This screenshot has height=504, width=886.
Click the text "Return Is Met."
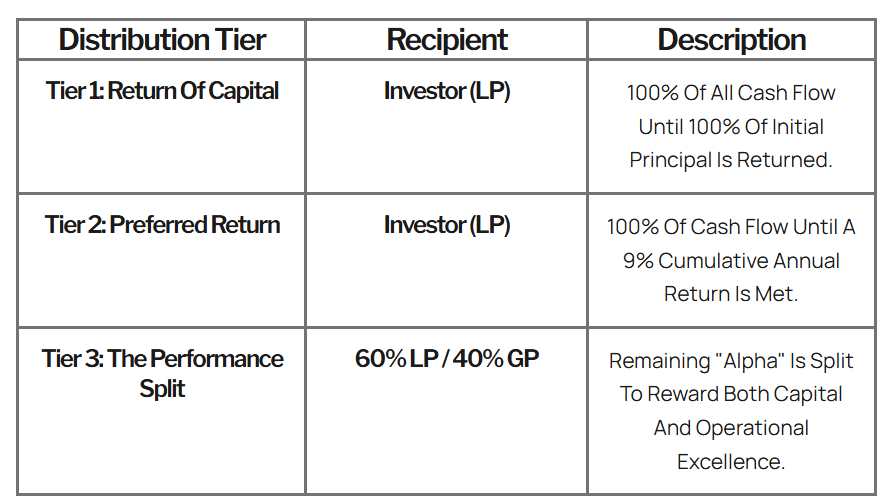click(x=731, y=294)
